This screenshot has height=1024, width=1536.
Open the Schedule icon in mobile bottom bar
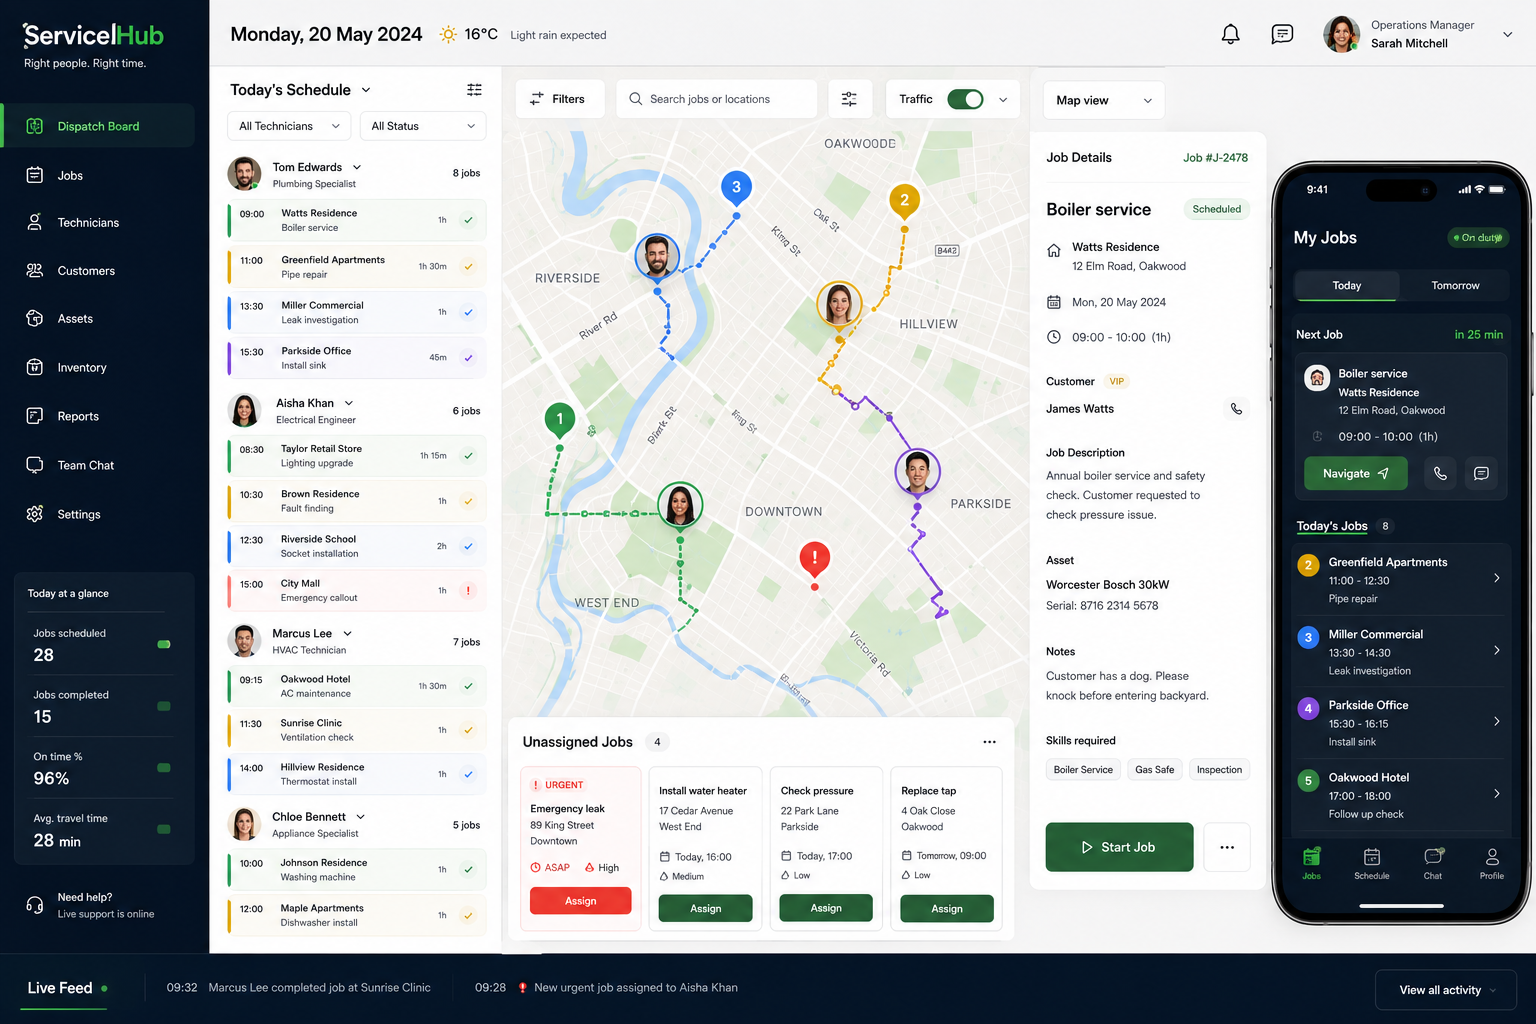(x=1372, y=864)
